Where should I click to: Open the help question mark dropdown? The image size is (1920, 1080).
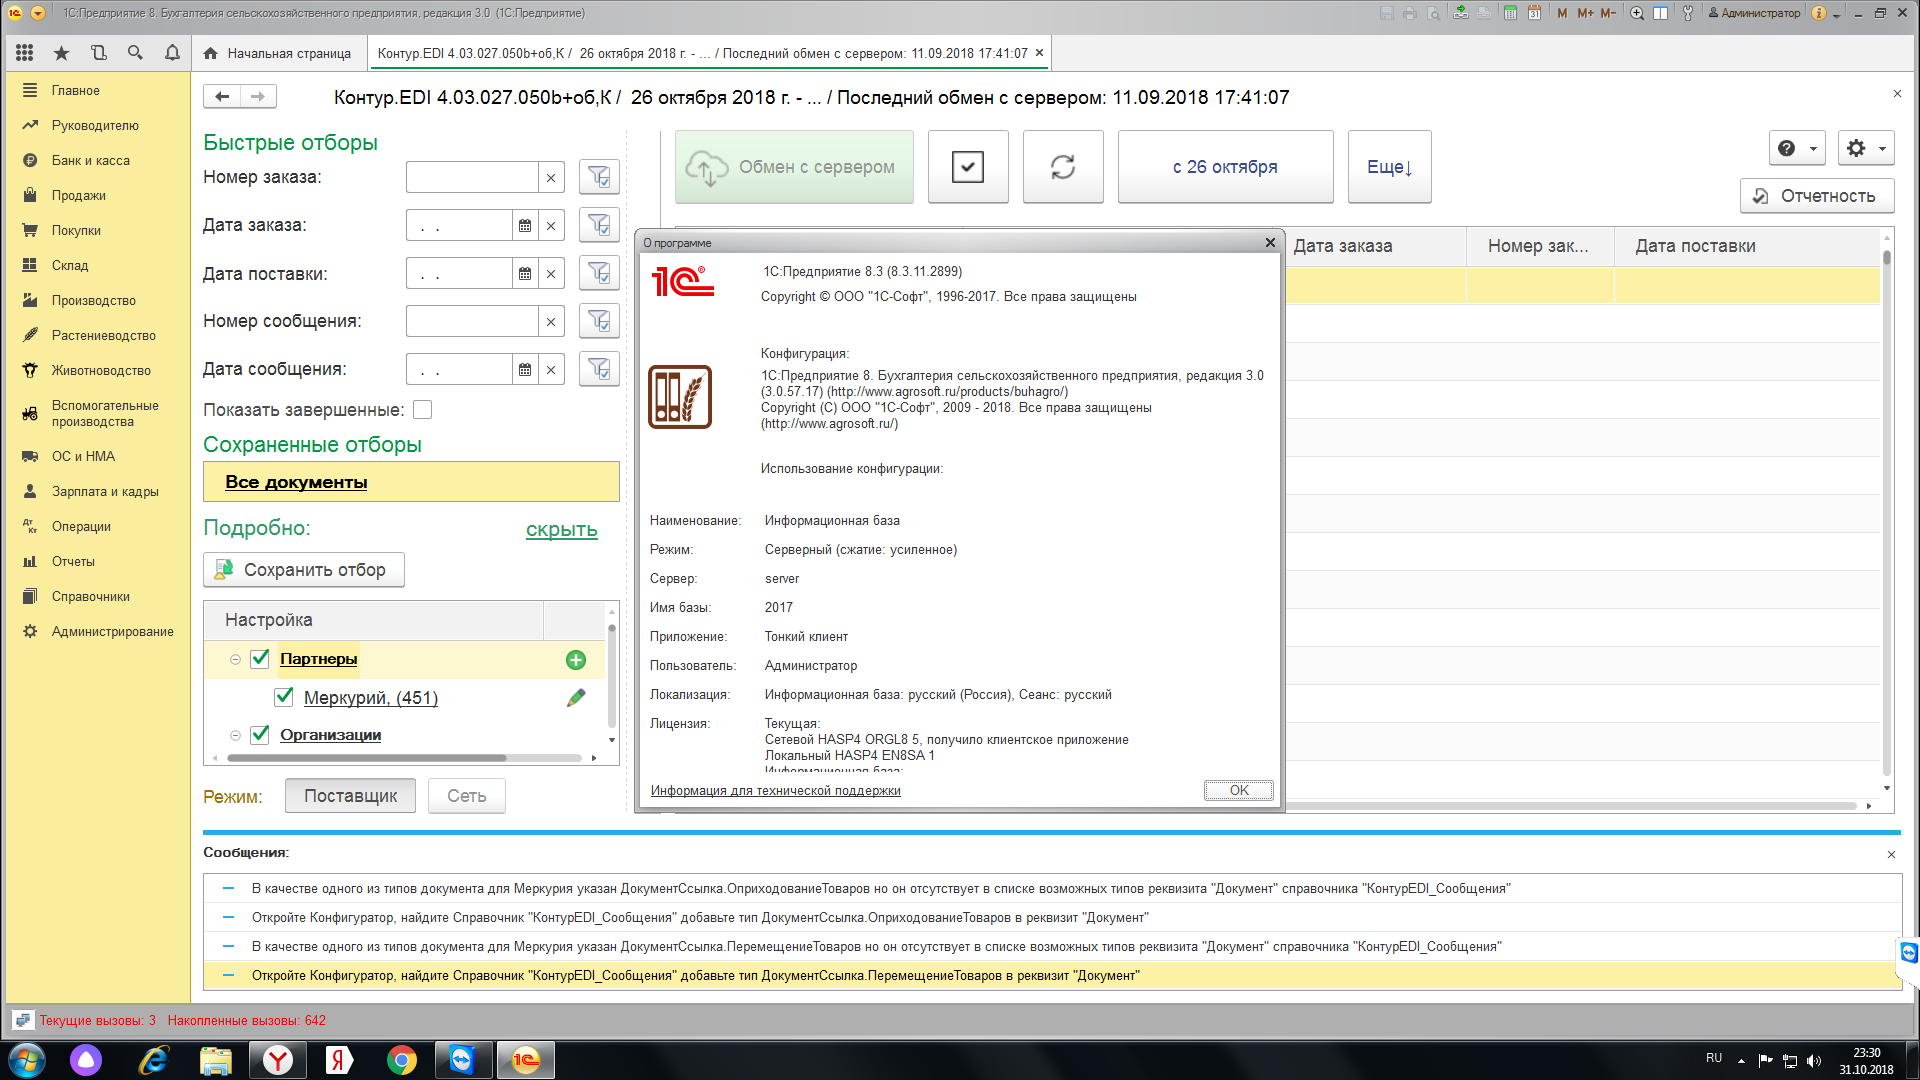(x=1797, y=148)
